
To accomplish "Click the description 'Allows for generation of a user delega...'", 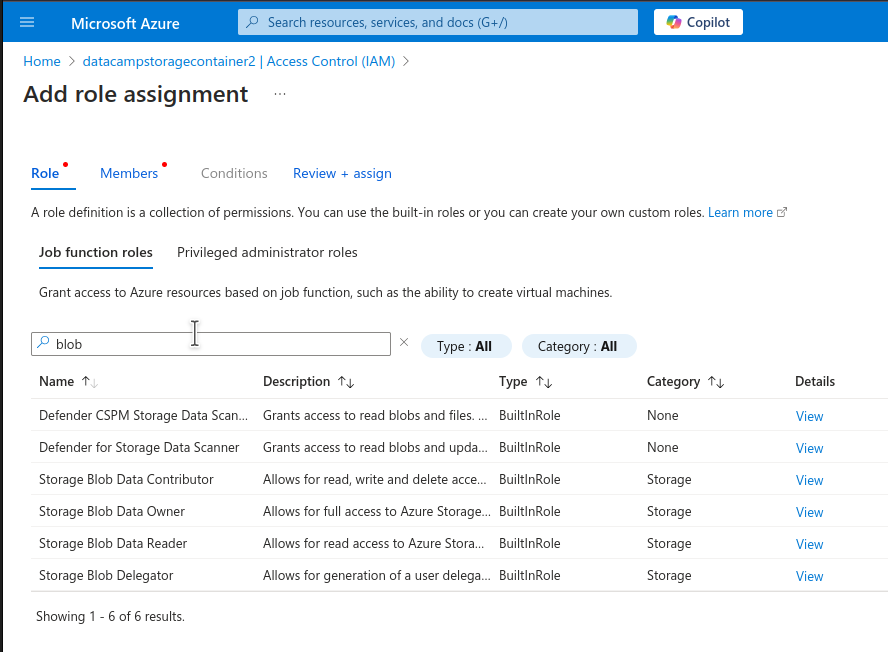I will (x=377, y=576).
